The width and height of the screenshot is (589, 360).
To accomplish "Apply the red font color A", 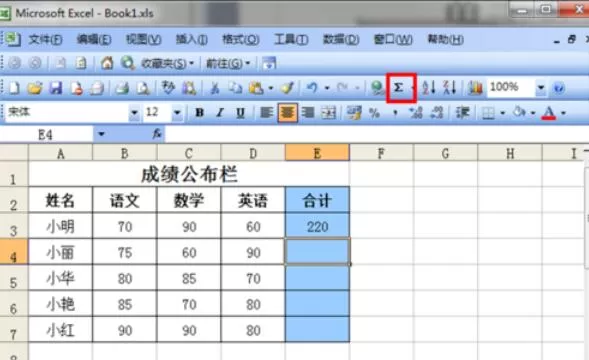I will coord(549,112).
